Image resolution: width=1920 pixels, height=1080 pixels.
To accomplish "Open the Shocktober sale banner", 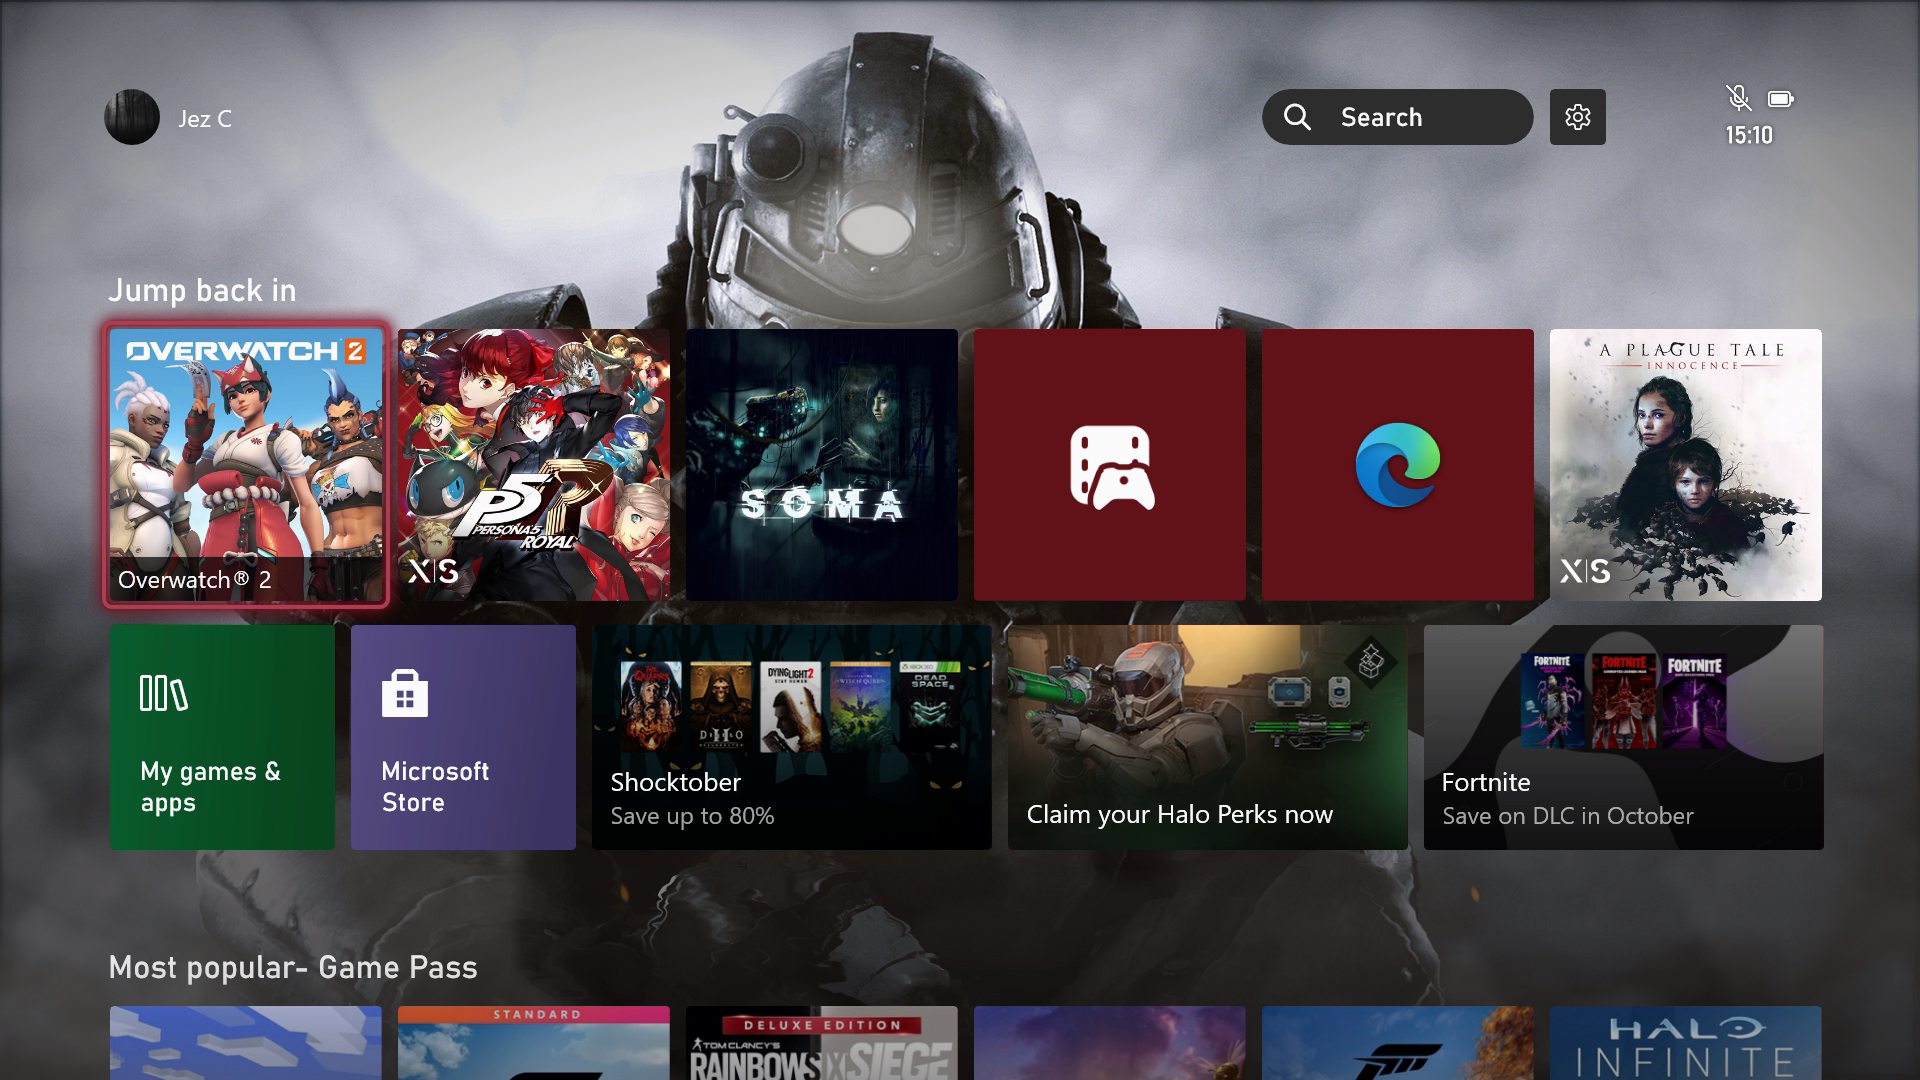I will (x=791, y=737).
